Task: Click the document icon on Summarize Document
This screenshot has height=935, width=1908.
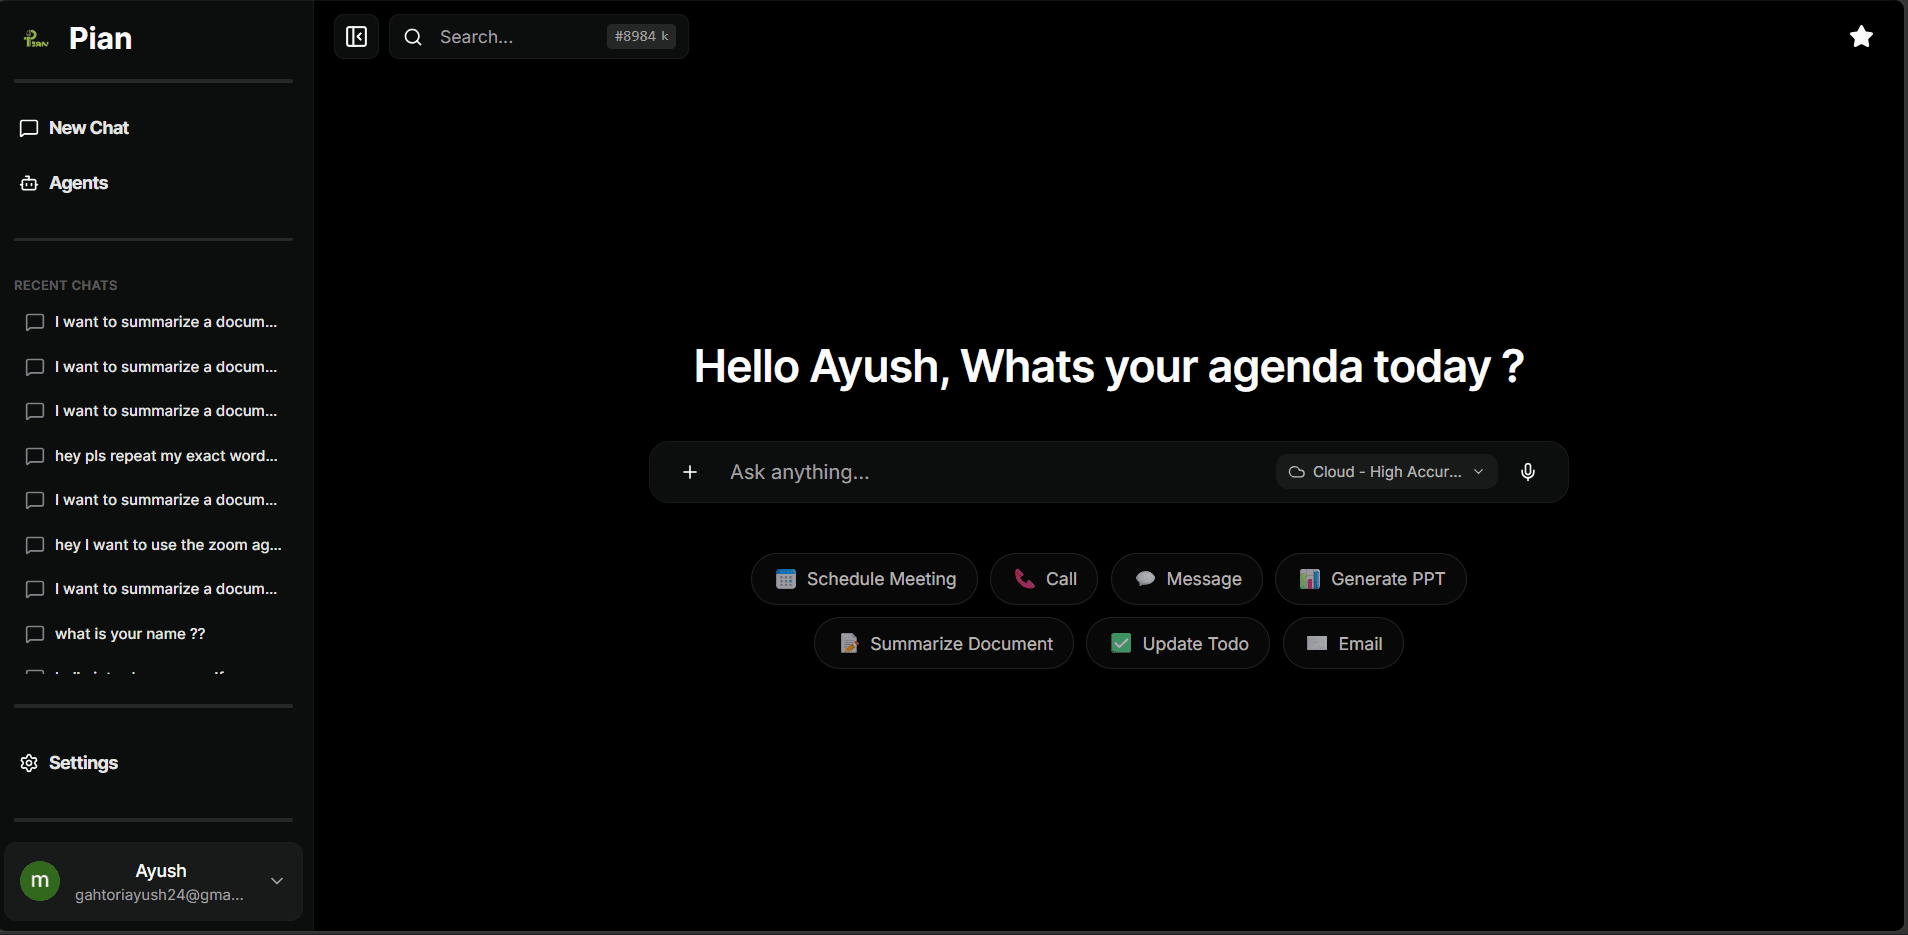Action: (x=849, y=644)
